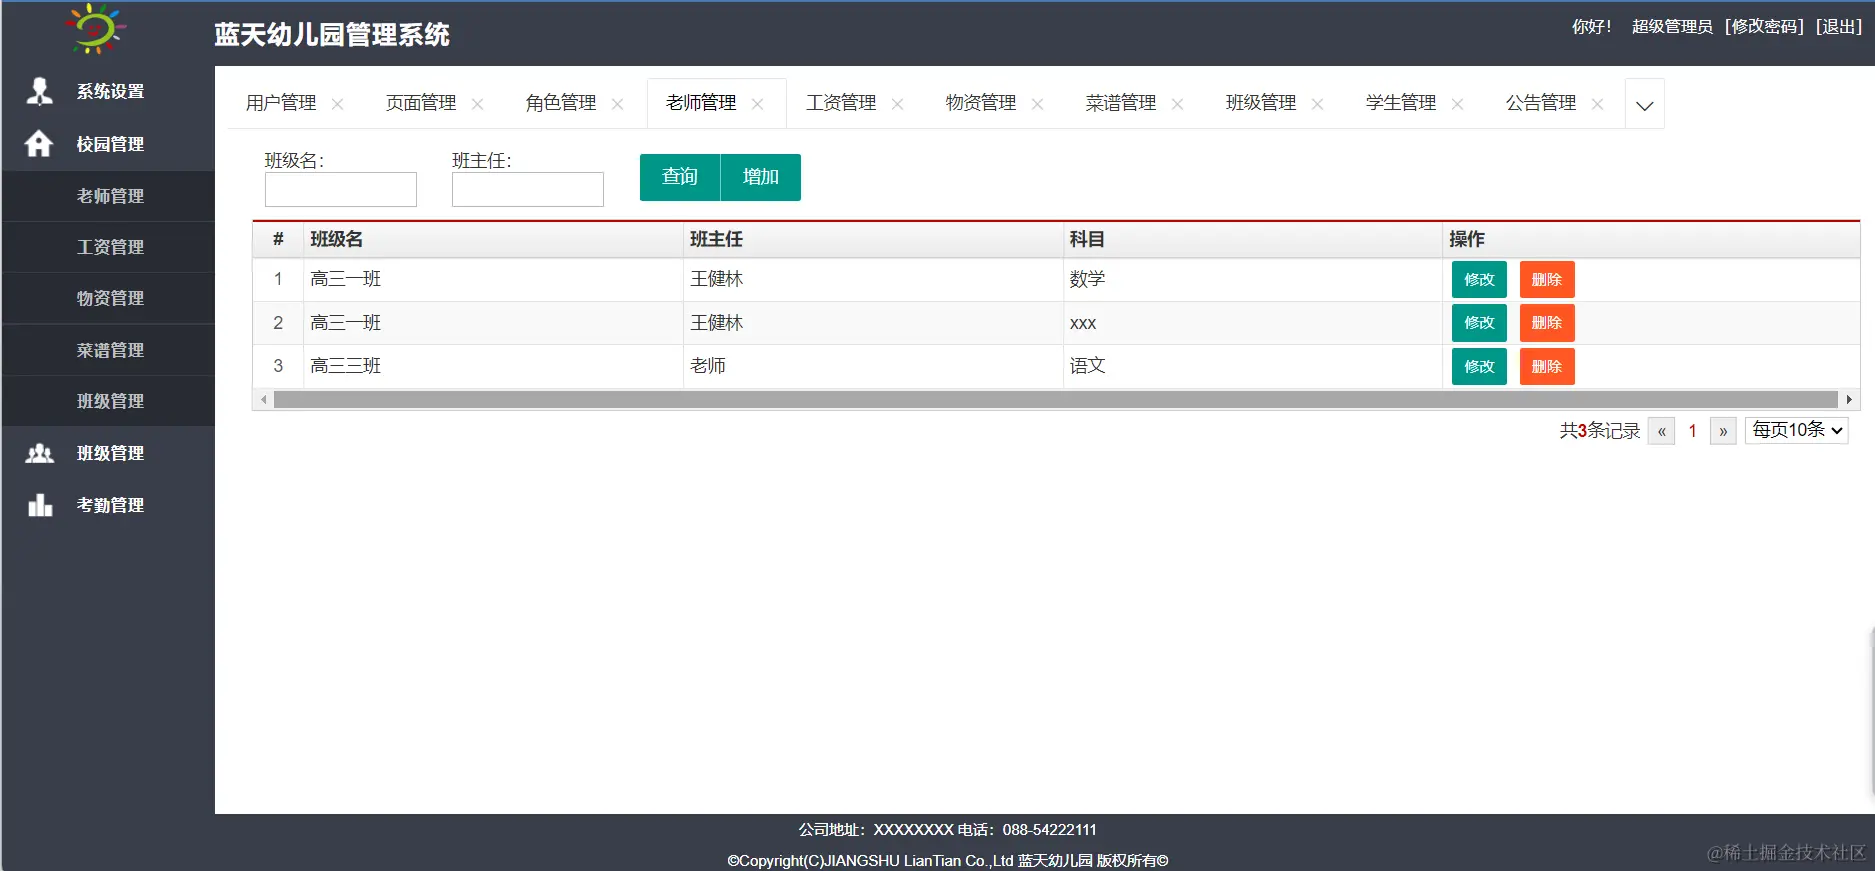Click the sidebar 班级管理 group icon
The image size is (1875, 871).
[x=39, y=453]
